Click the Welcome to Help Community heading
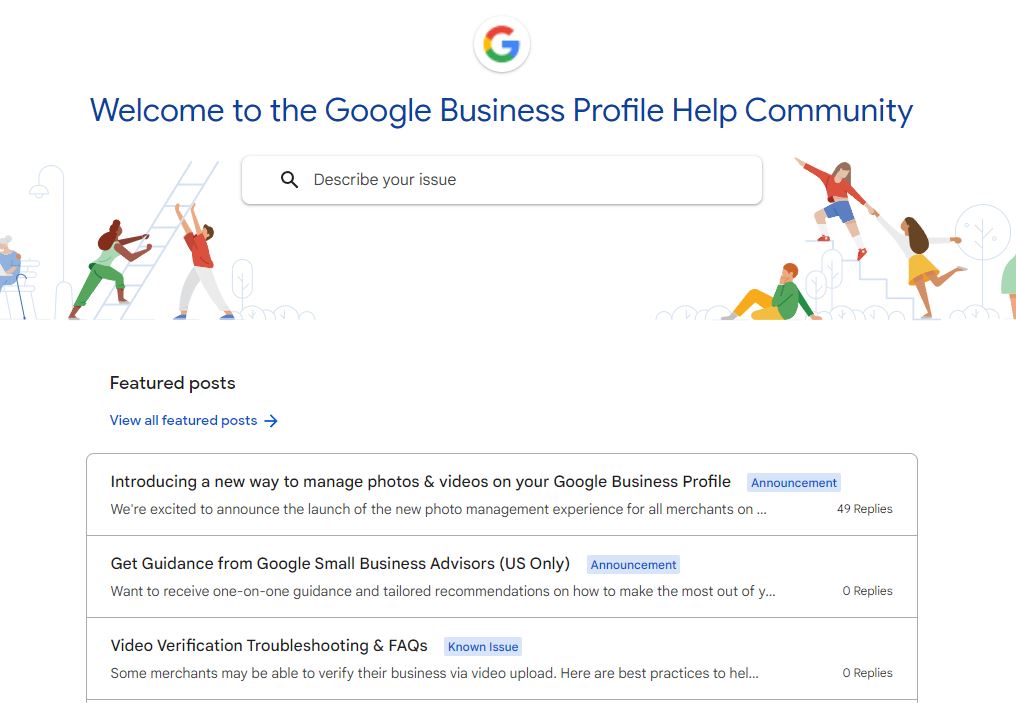This screenshot has width=1016, height=703. click(502, 110)
